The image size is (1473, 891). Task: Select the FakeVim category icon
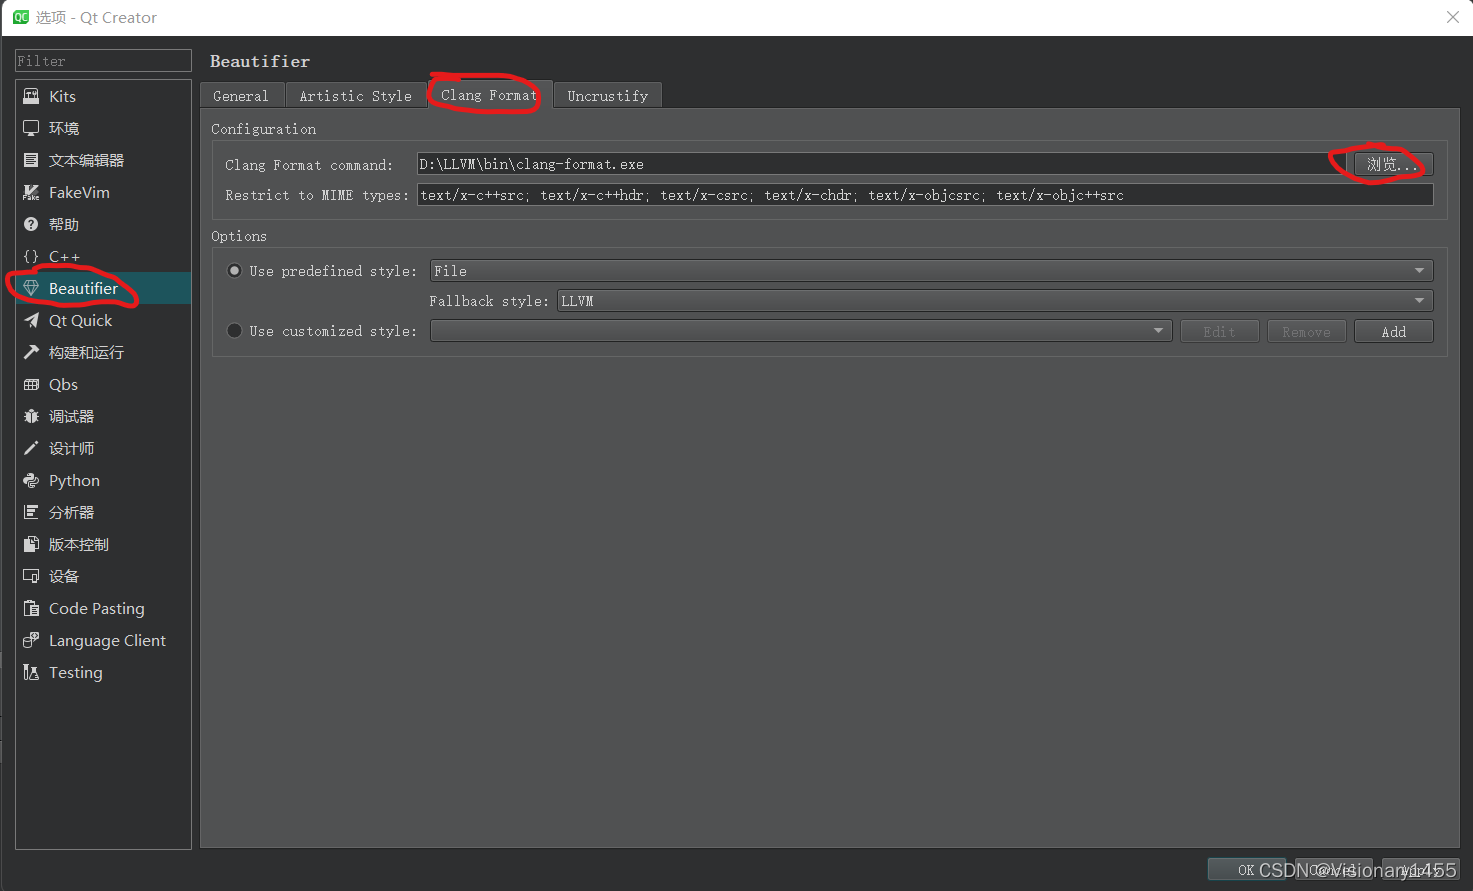31,192
